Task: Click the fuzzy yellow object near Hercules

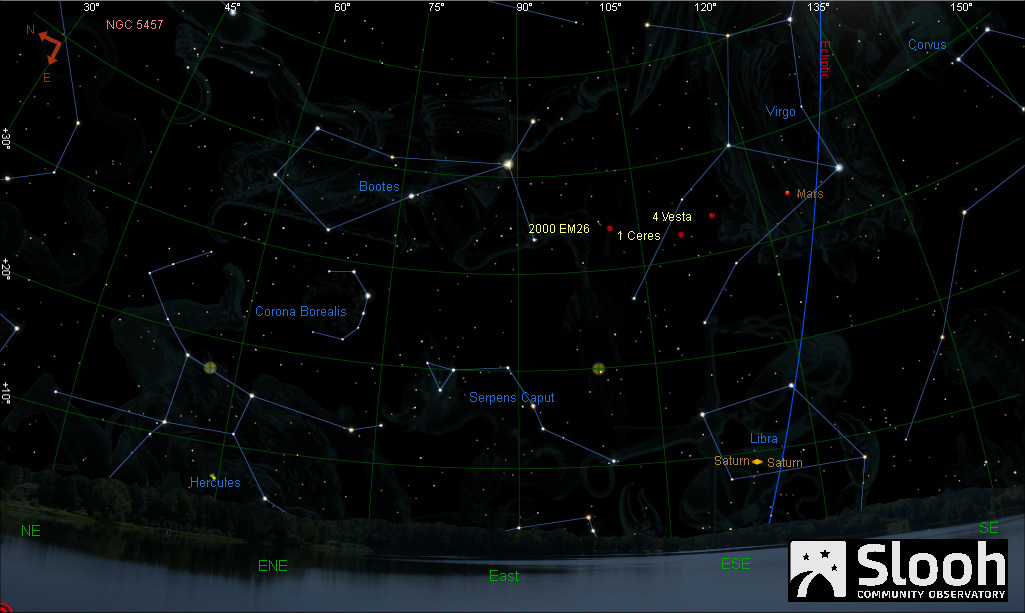Action: point(210,367)
